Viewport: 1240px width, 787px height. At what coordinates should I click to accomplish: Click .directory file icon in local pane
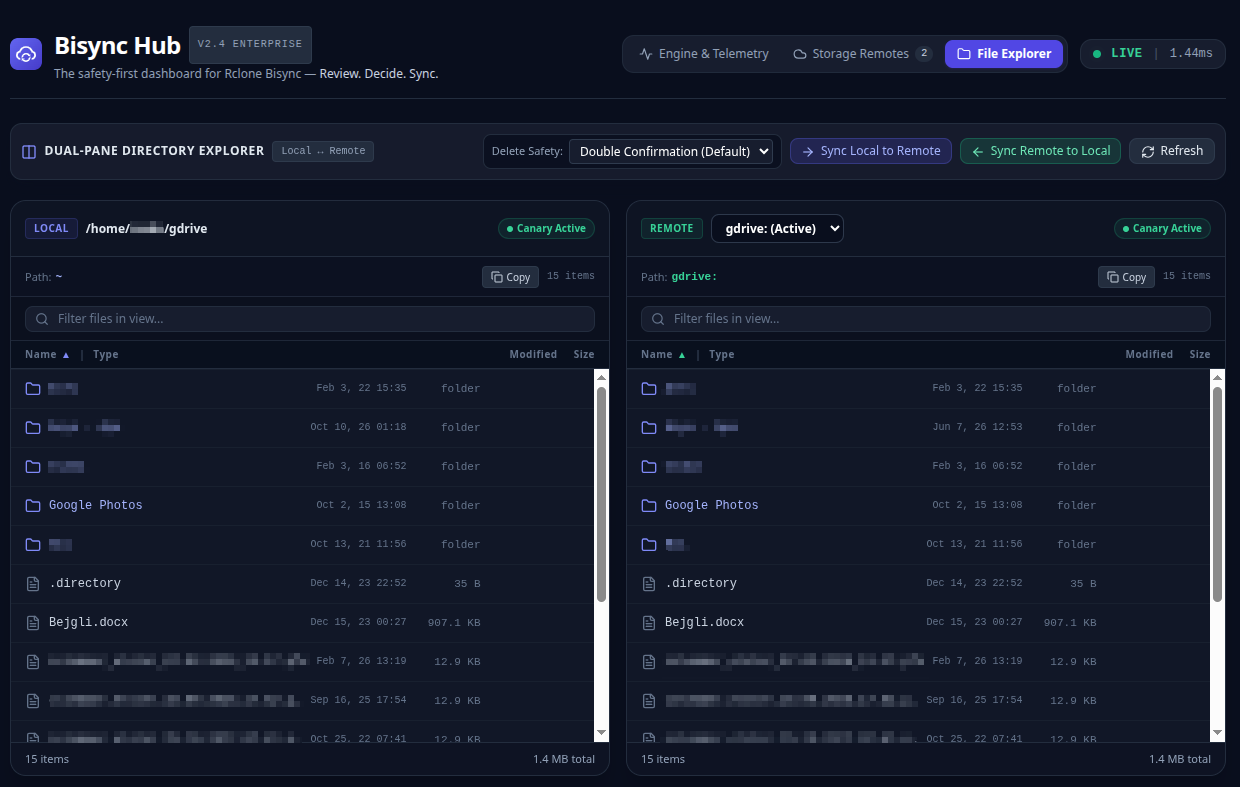(x=33, y=583)
